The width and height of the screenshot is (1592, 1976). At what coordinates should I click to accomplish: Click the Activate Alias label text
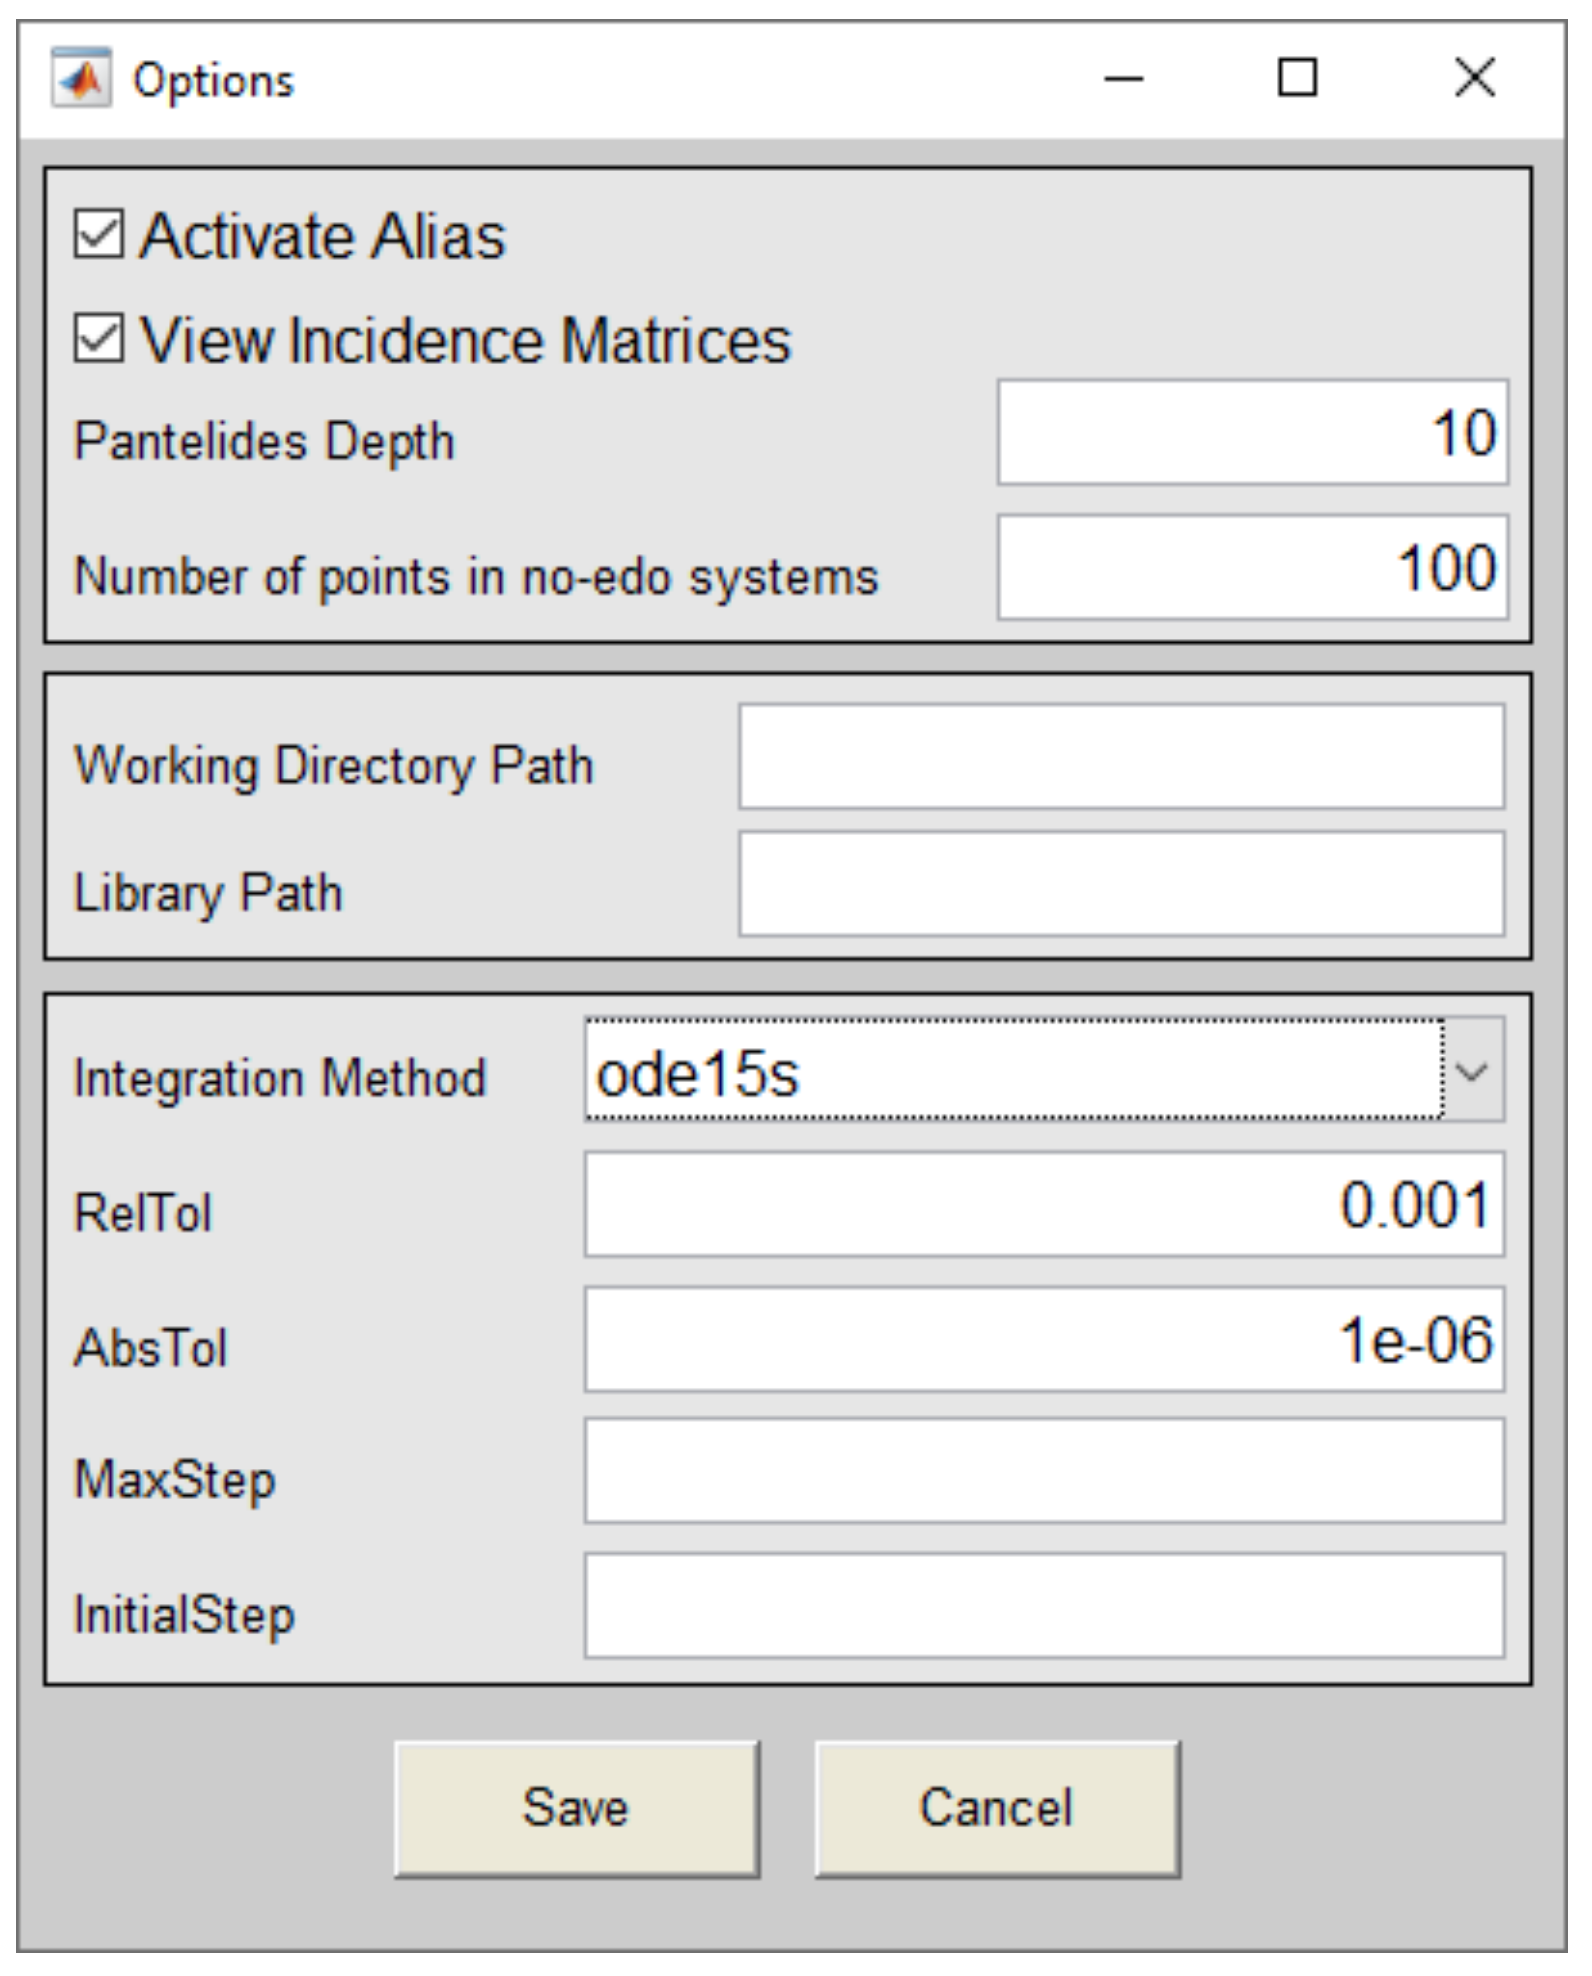pyautogui.click(x=322, y=237)
